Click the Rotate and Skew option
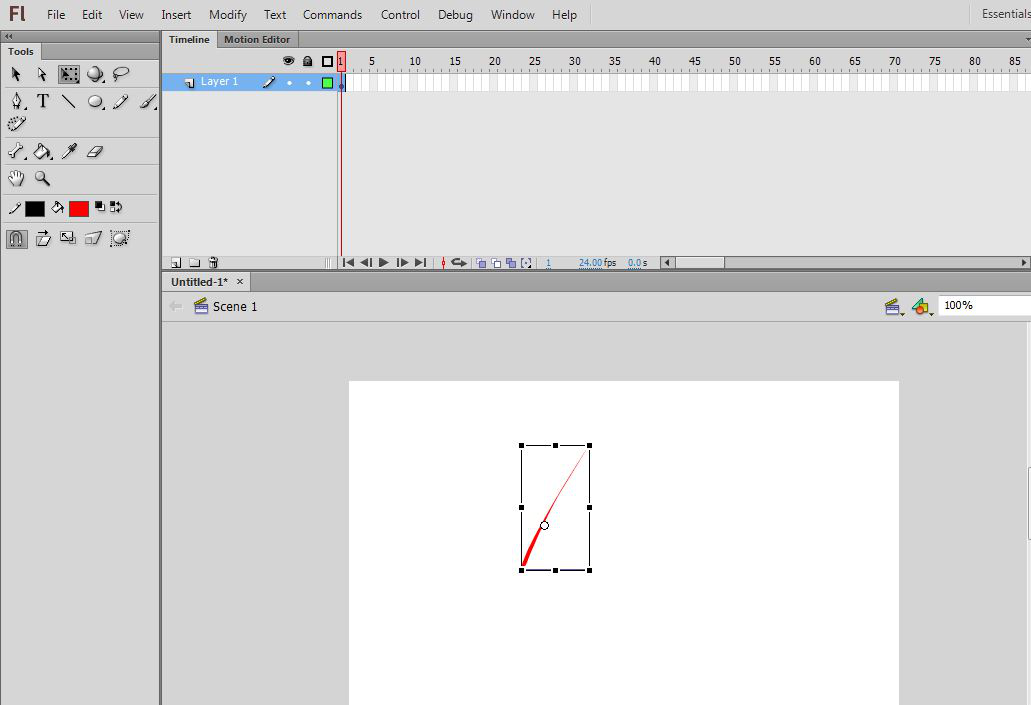Image resolution: width=1031 pixels, height=705 pixels. coord(43,238)
